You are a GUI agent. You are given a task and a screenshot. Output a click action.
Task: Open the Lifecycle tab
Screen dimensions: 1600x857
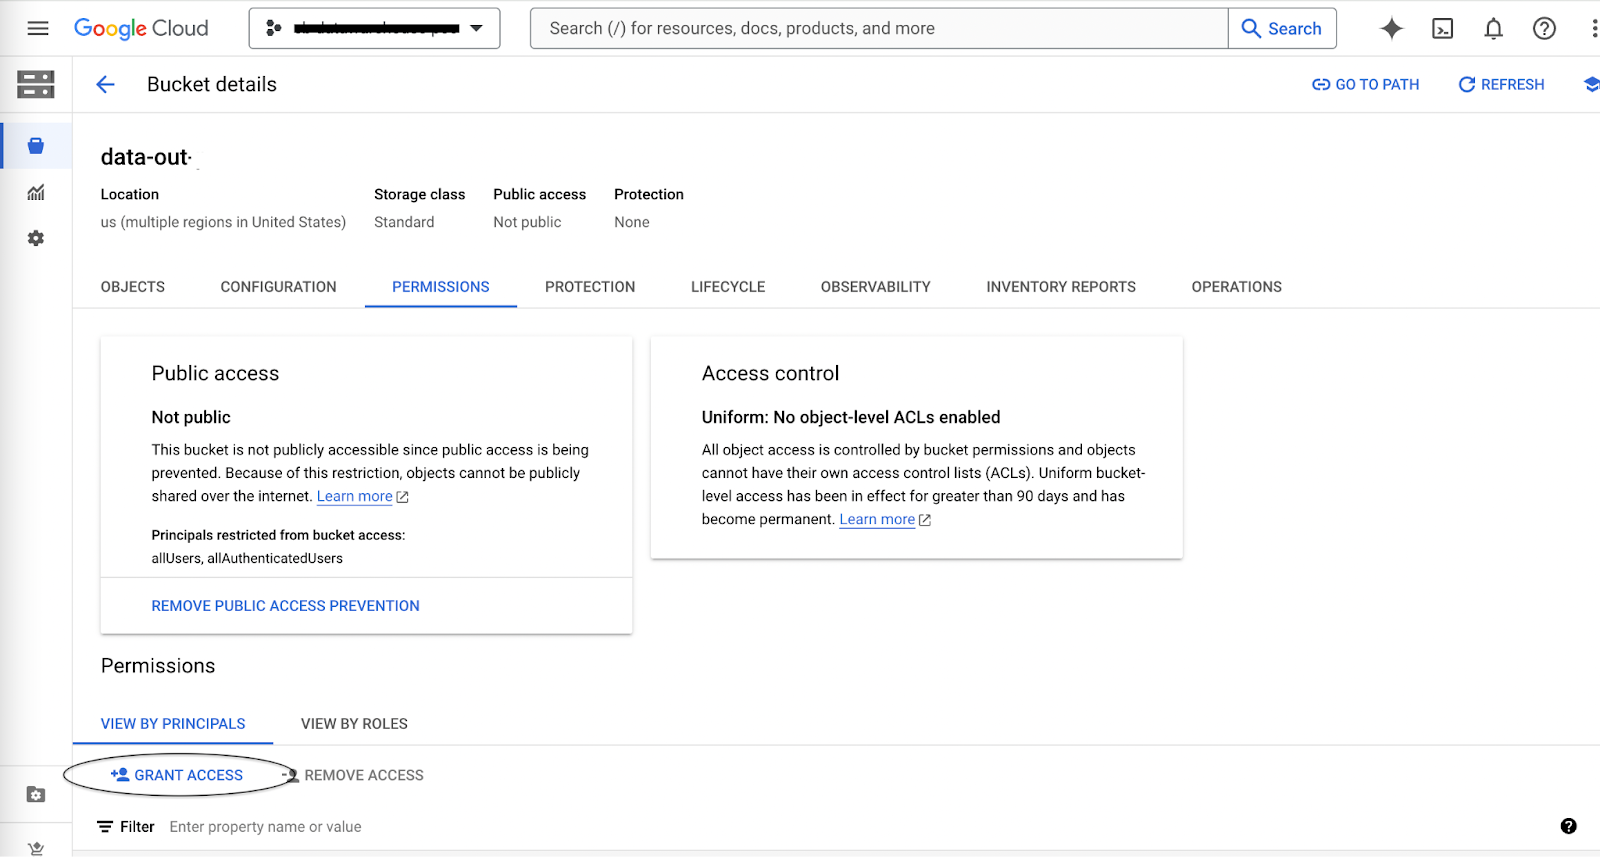(727, 287)
